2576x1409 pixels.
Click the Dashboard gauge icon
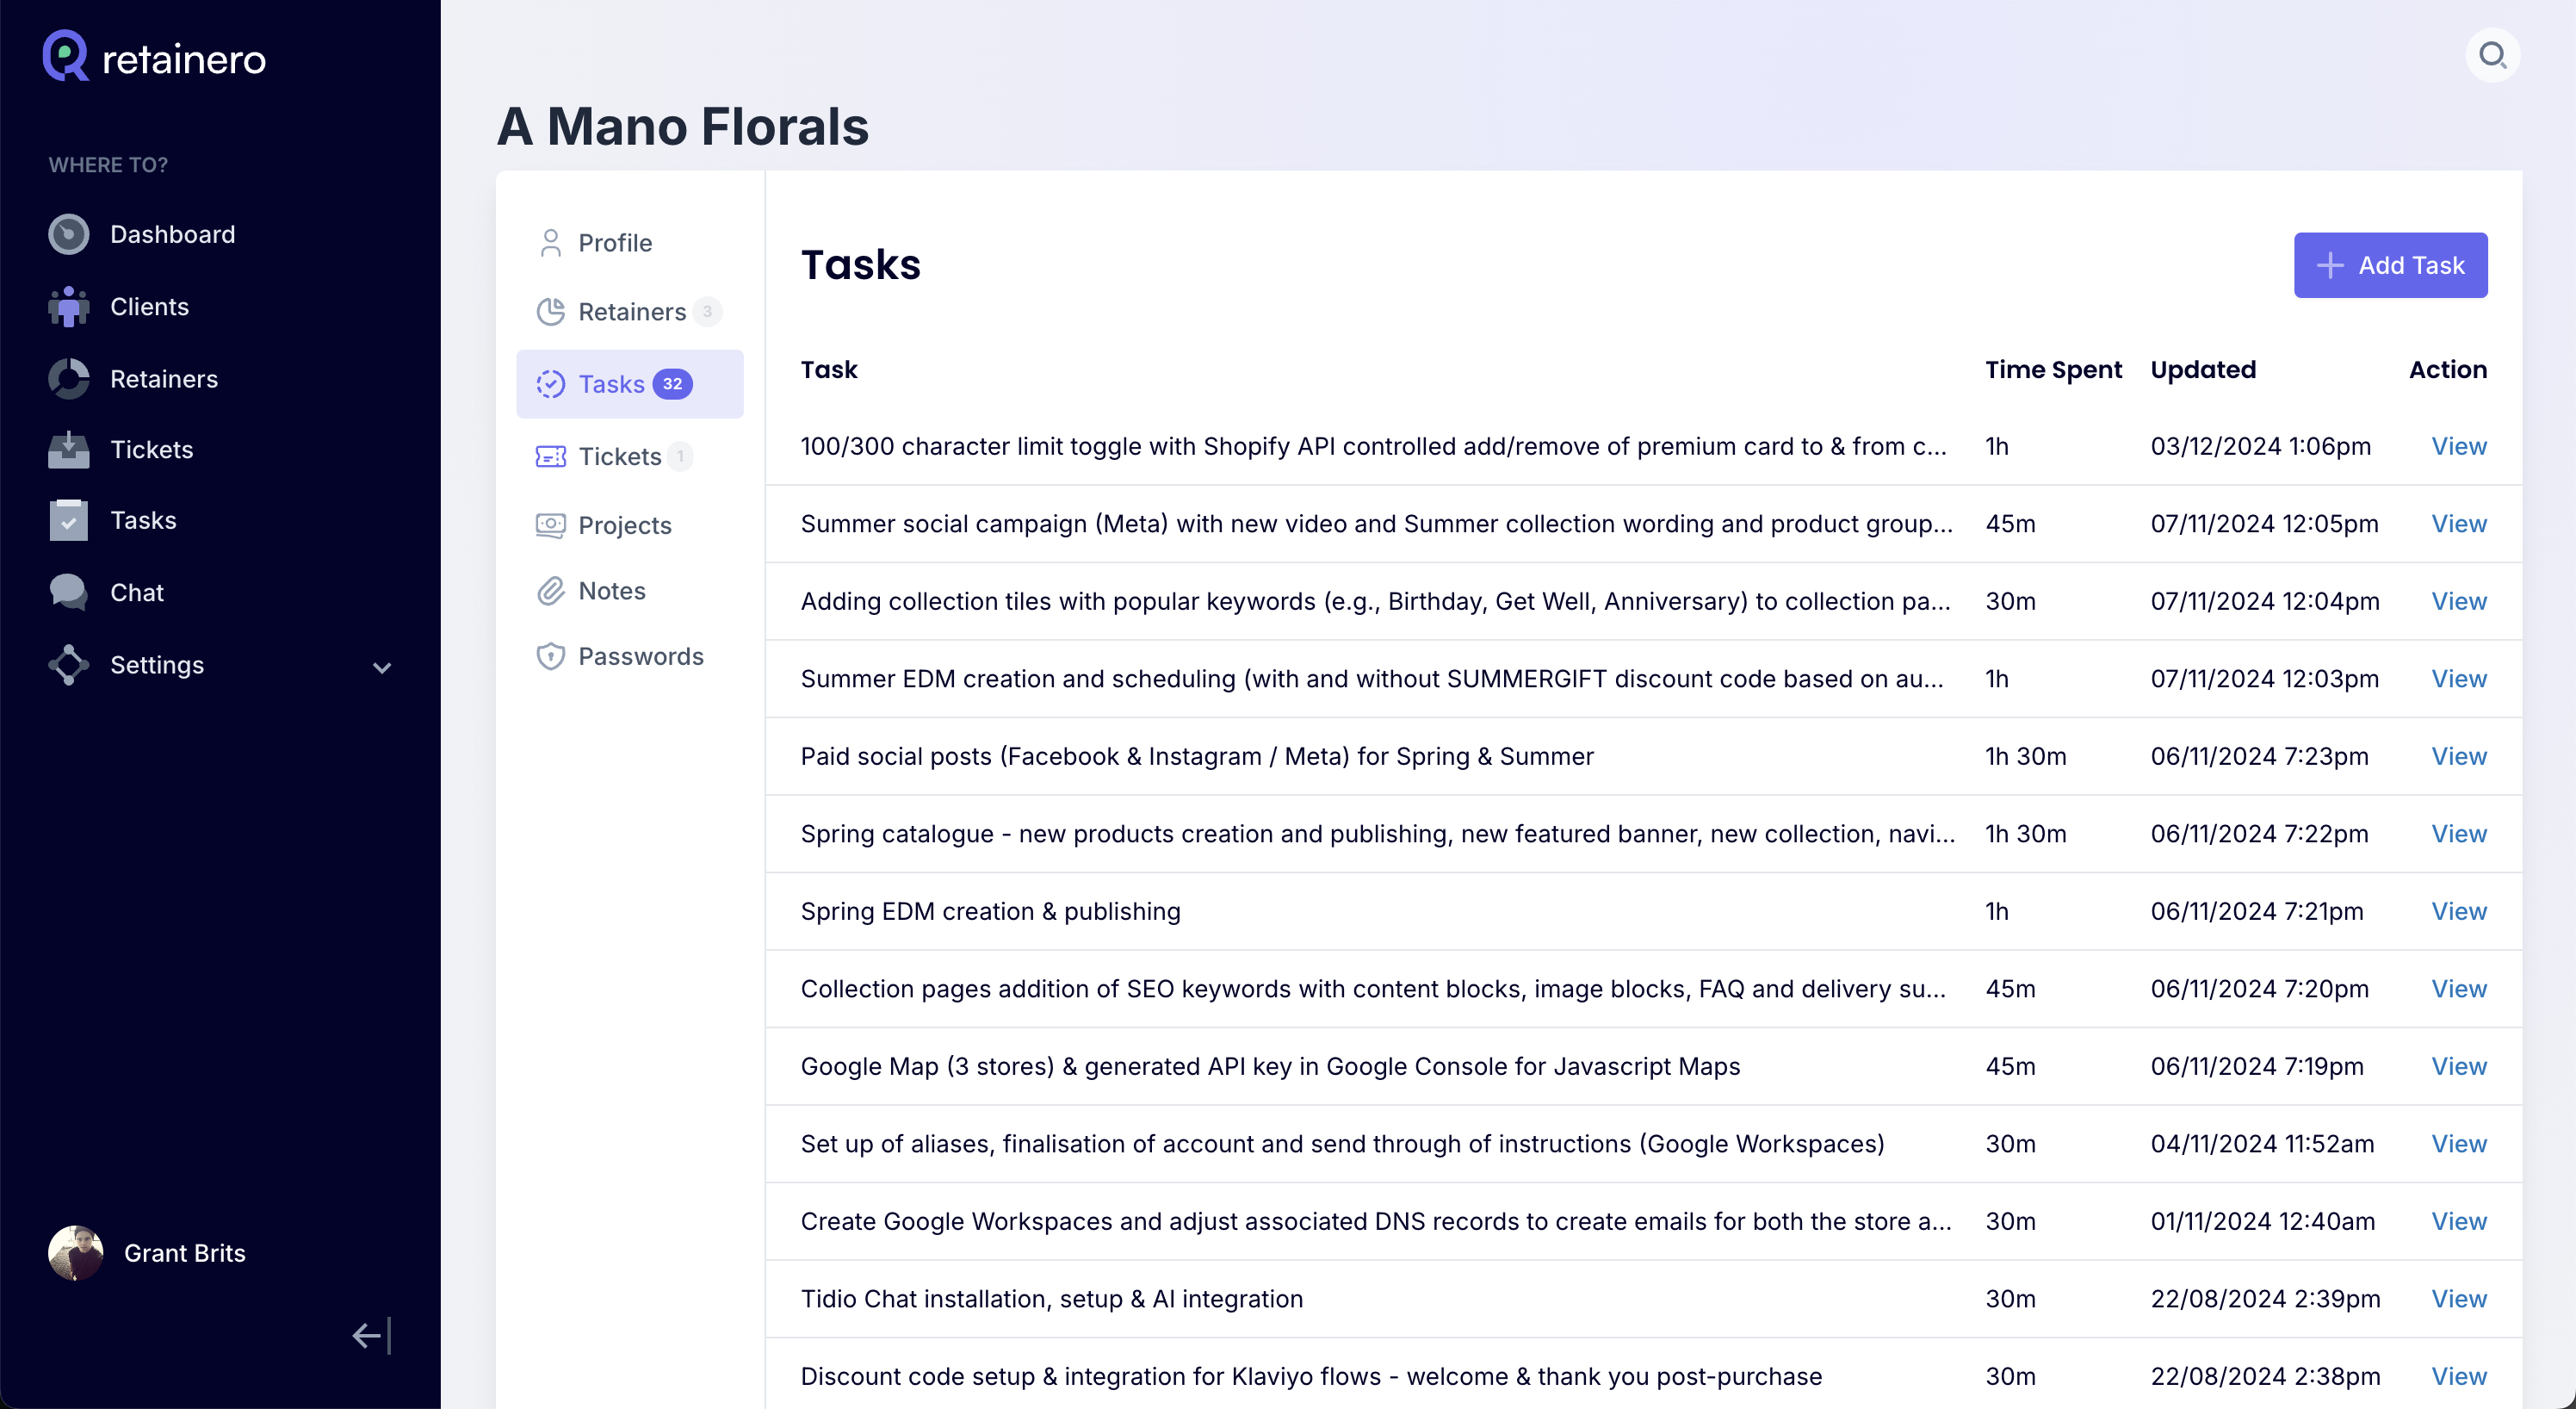68,234
